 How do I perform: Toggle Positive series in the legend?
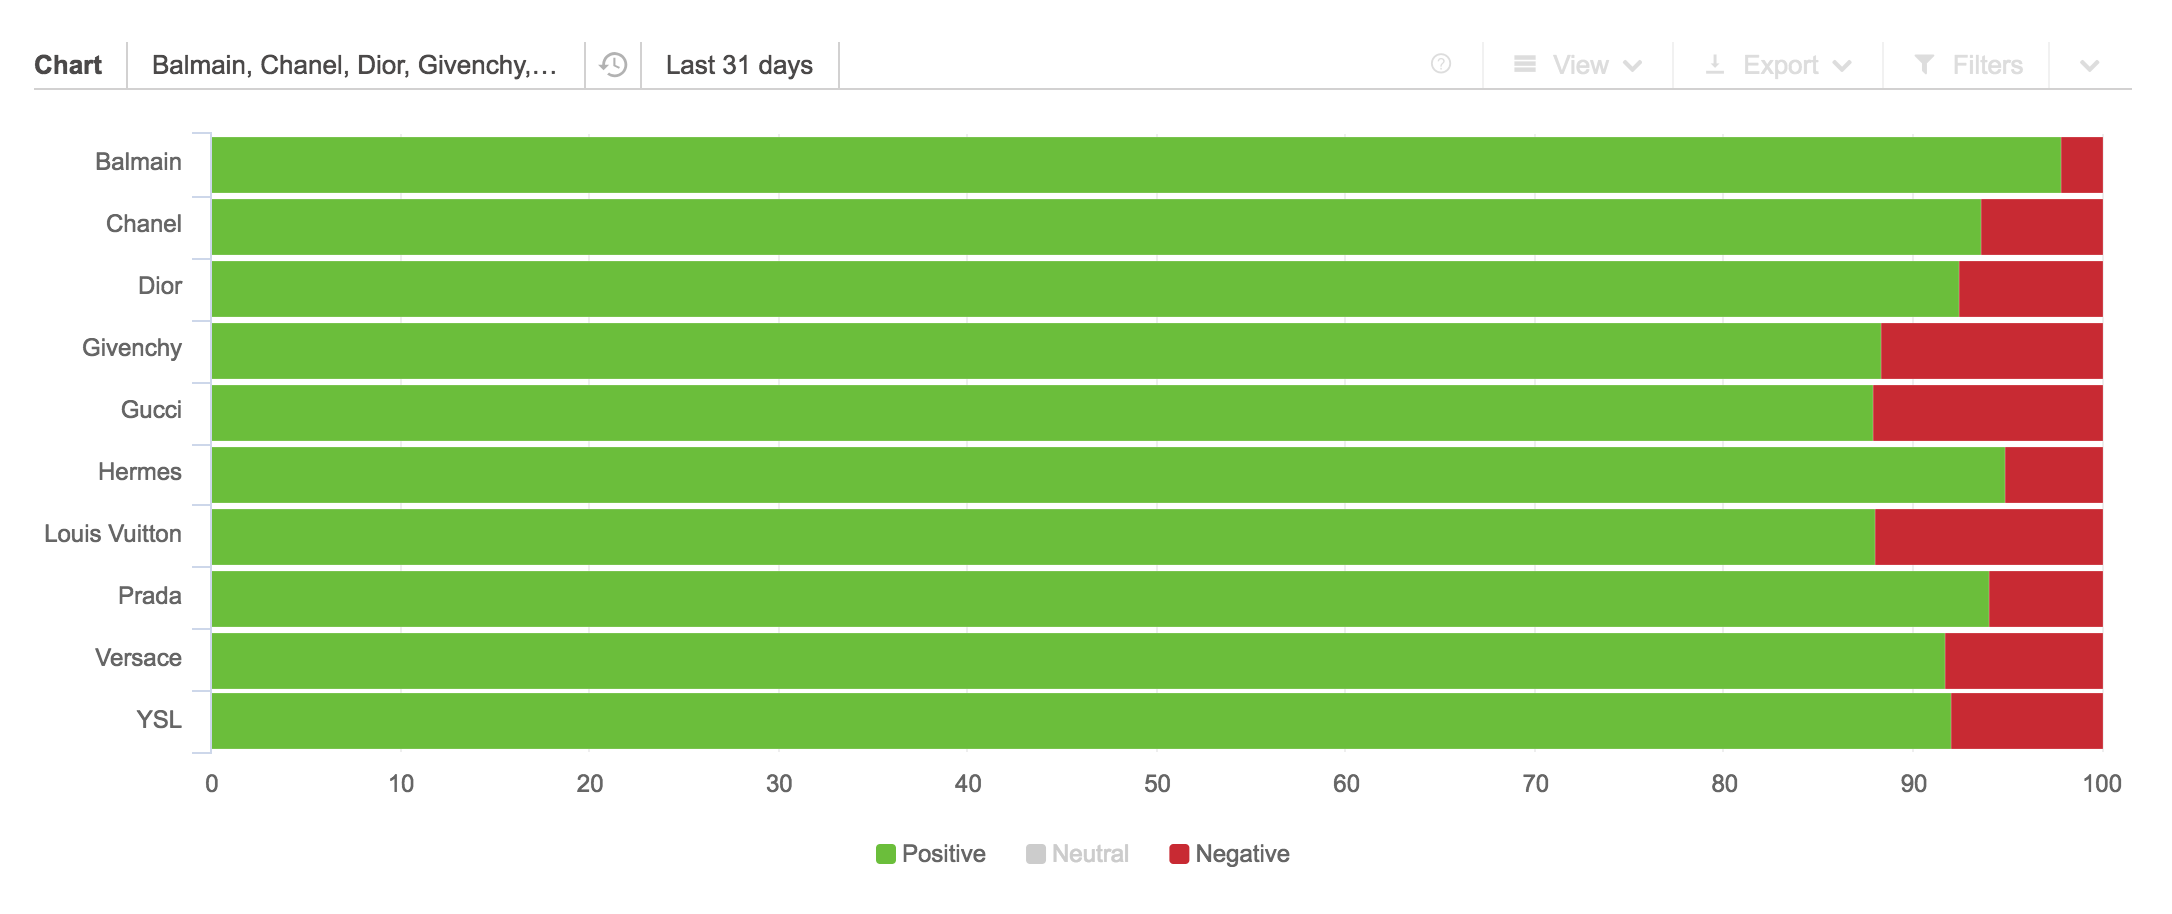click(931, 854)
